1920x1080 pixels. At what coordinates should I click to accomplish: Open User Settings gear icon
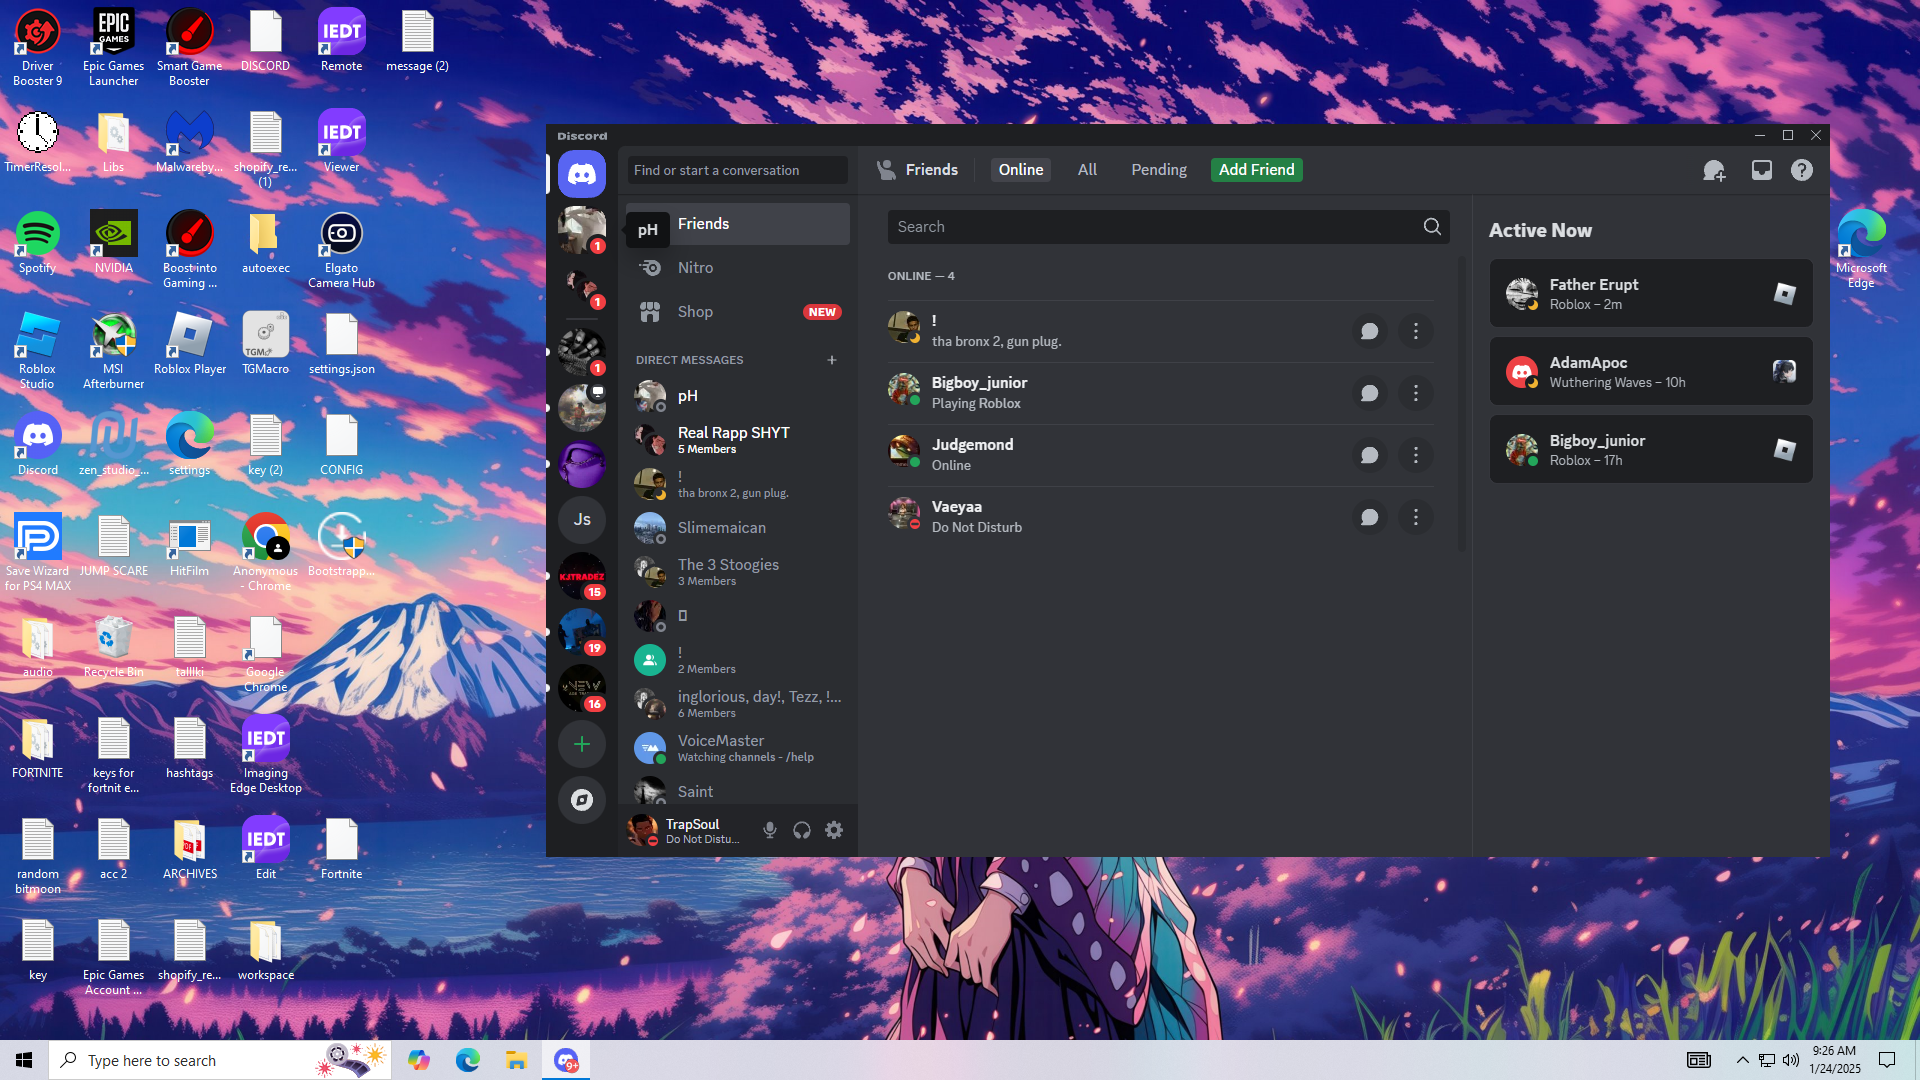click(x=834, y=830)
